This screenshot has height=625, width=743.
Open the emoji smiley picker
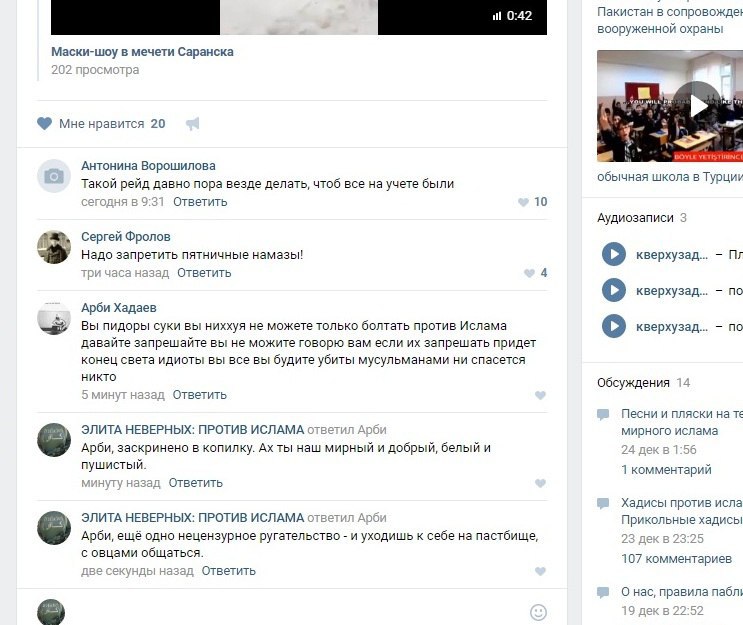click(x=538, y=612)
